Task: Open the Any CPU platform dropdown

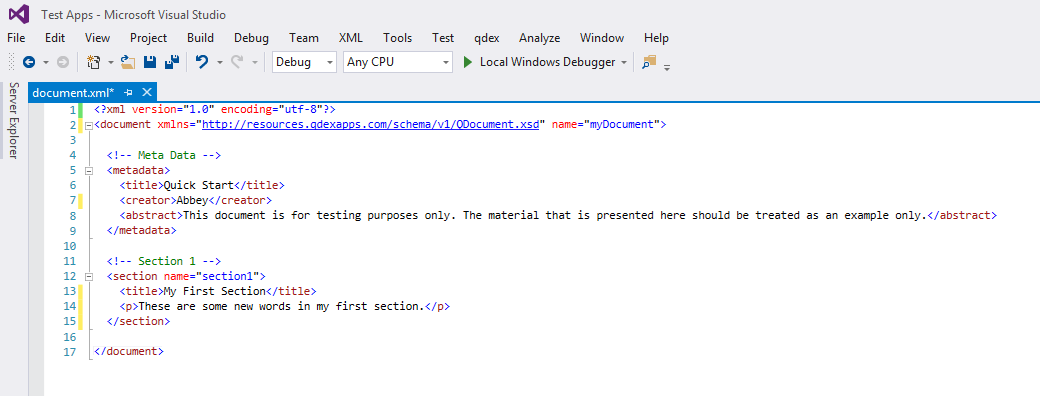Action: pos(398,62)
